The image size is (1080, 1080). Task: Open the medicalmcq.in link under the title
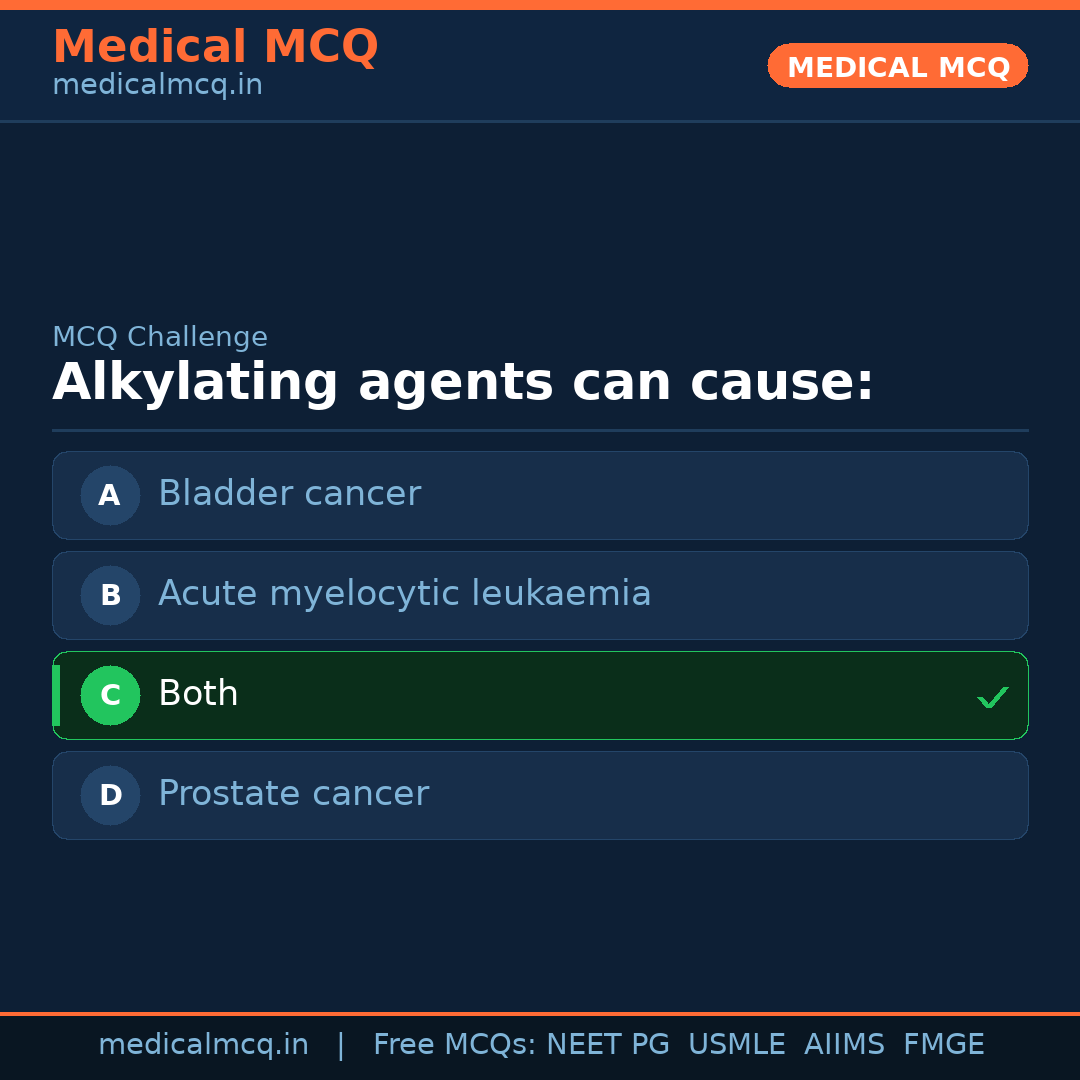pyautogui.click(x=157, y=86)
